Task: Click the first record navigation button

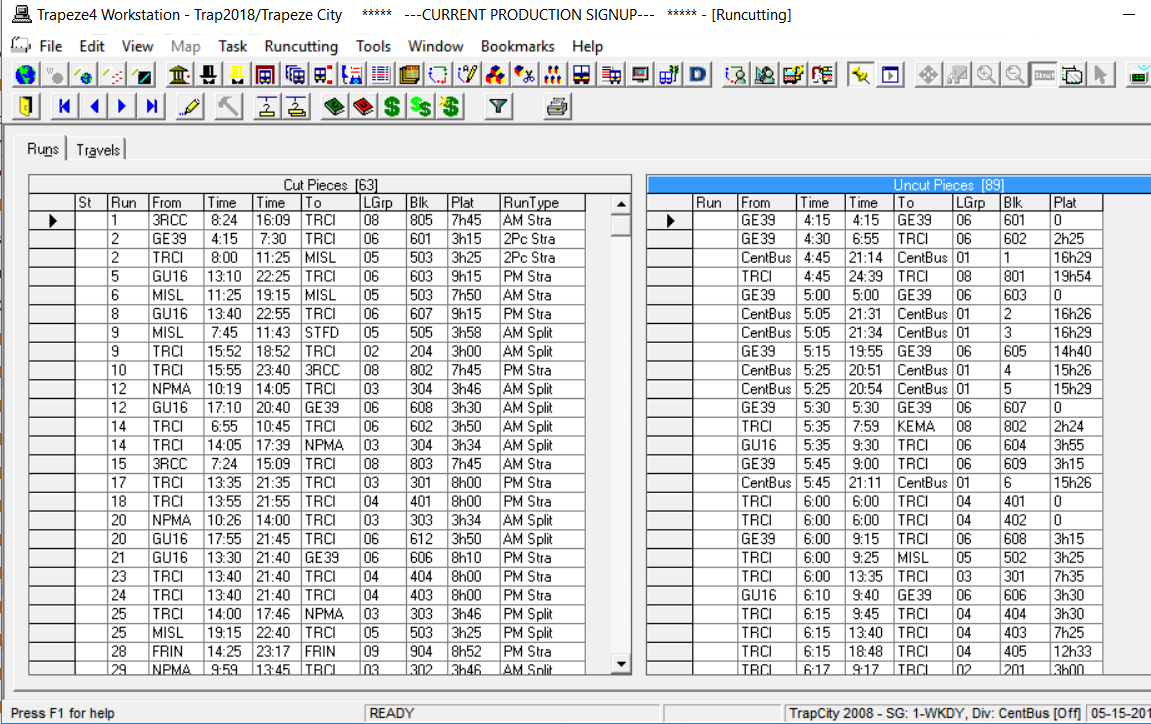Action: pos(65,106)
